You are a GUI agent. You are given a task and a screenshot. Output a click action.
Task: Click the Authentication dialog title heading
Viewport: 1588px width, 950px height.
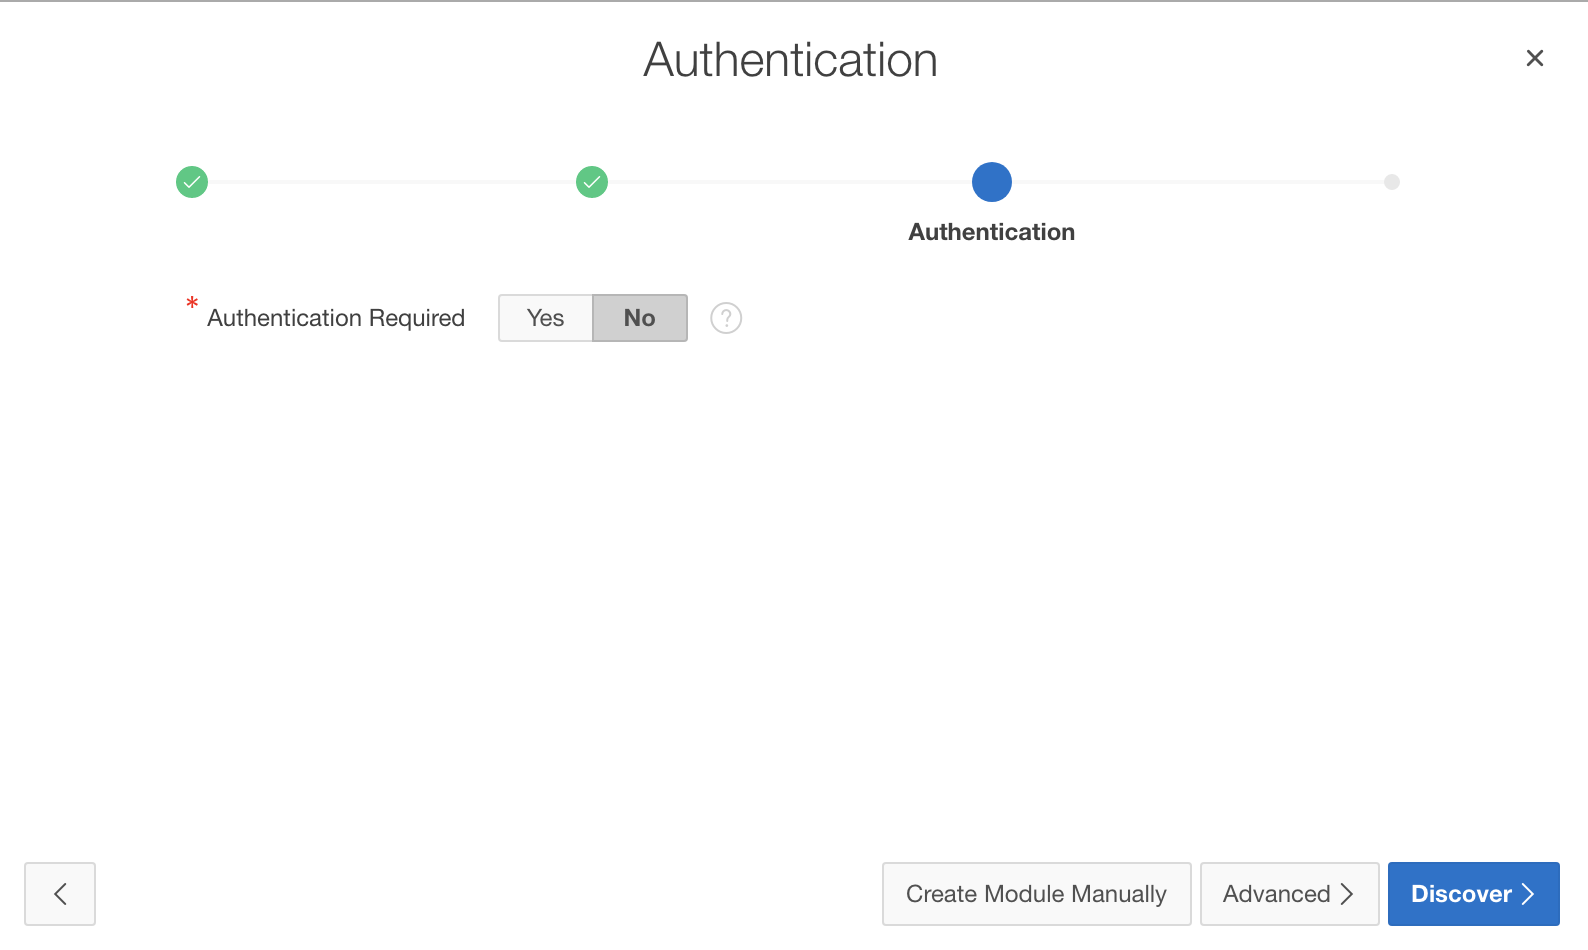[790, 60]
